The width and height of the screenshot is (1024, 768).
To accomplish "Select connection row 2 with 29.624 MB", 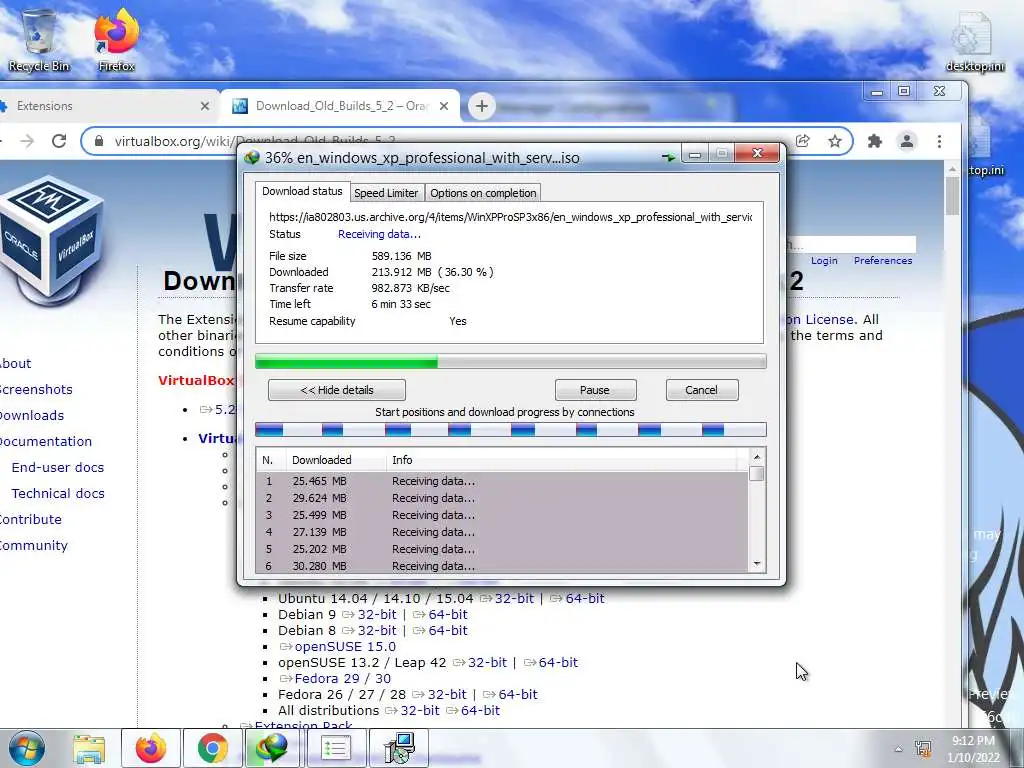I will [502, 498].
